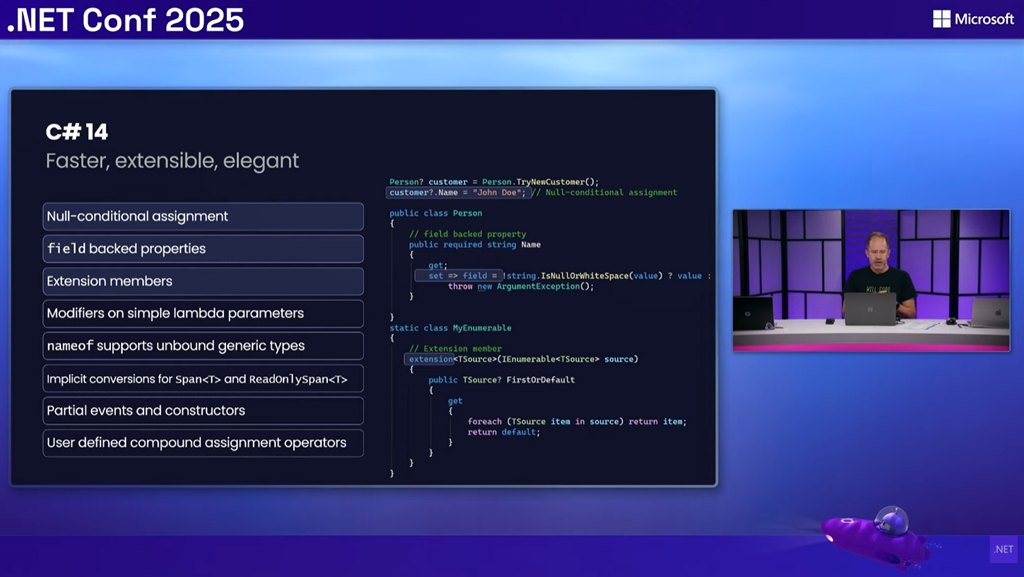The width and height of the screenshot is (1024, 577).
Task: Click the Null-conditional assignment code comment
Action: (x=605, y=193)
